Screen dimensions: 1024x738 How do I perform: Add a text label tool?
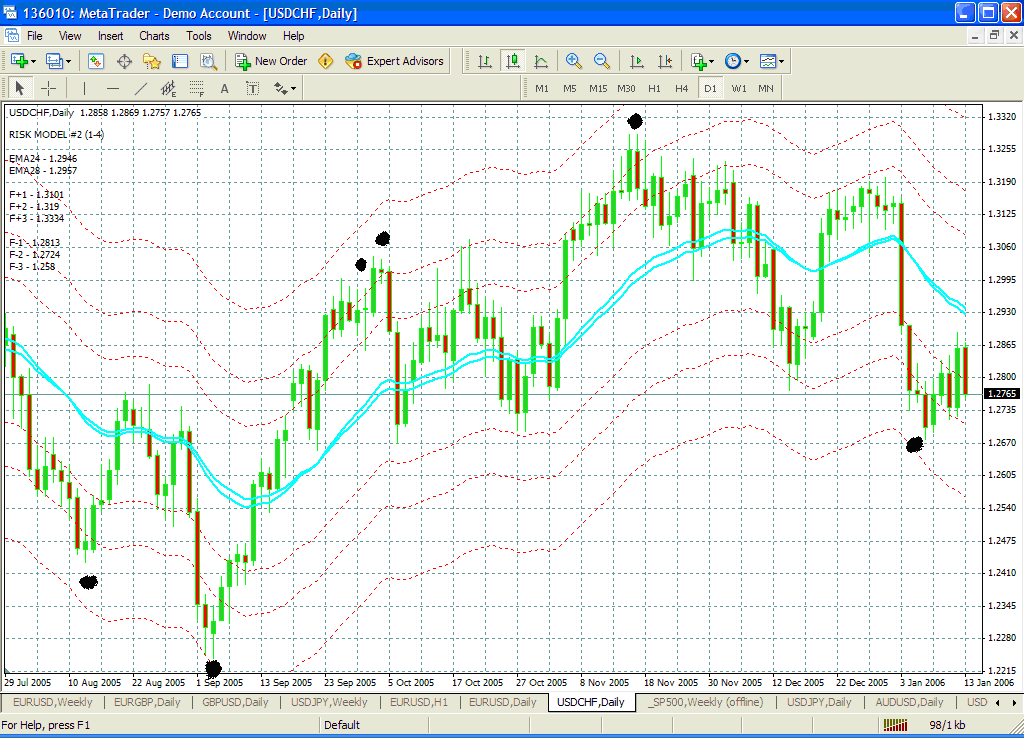pos(225,88)
